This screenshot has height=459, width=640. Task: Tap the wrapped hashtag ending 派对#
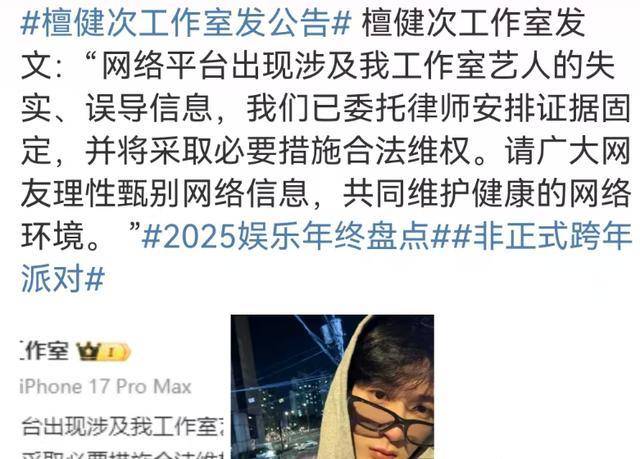63,279
